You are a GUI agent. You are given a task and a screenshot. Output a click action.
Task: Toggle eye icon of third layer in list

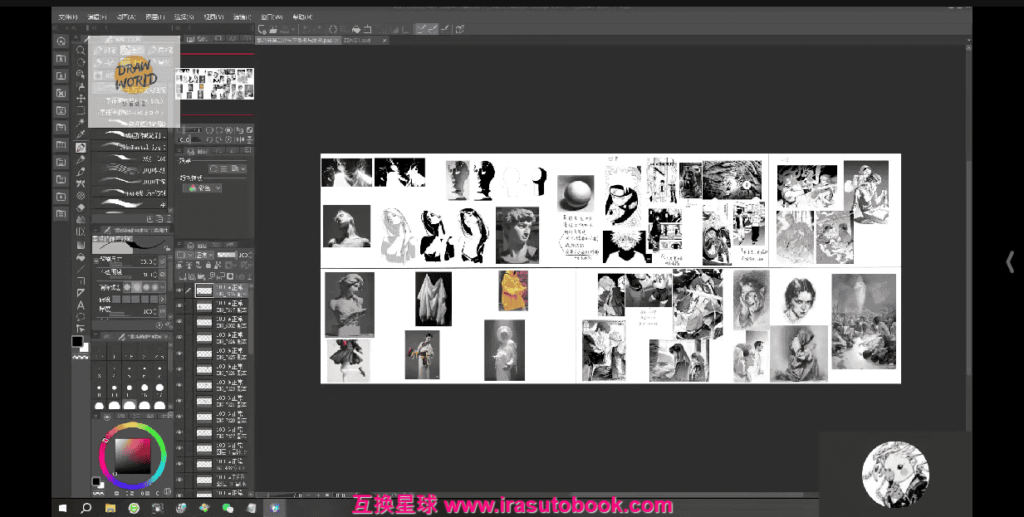180,322
